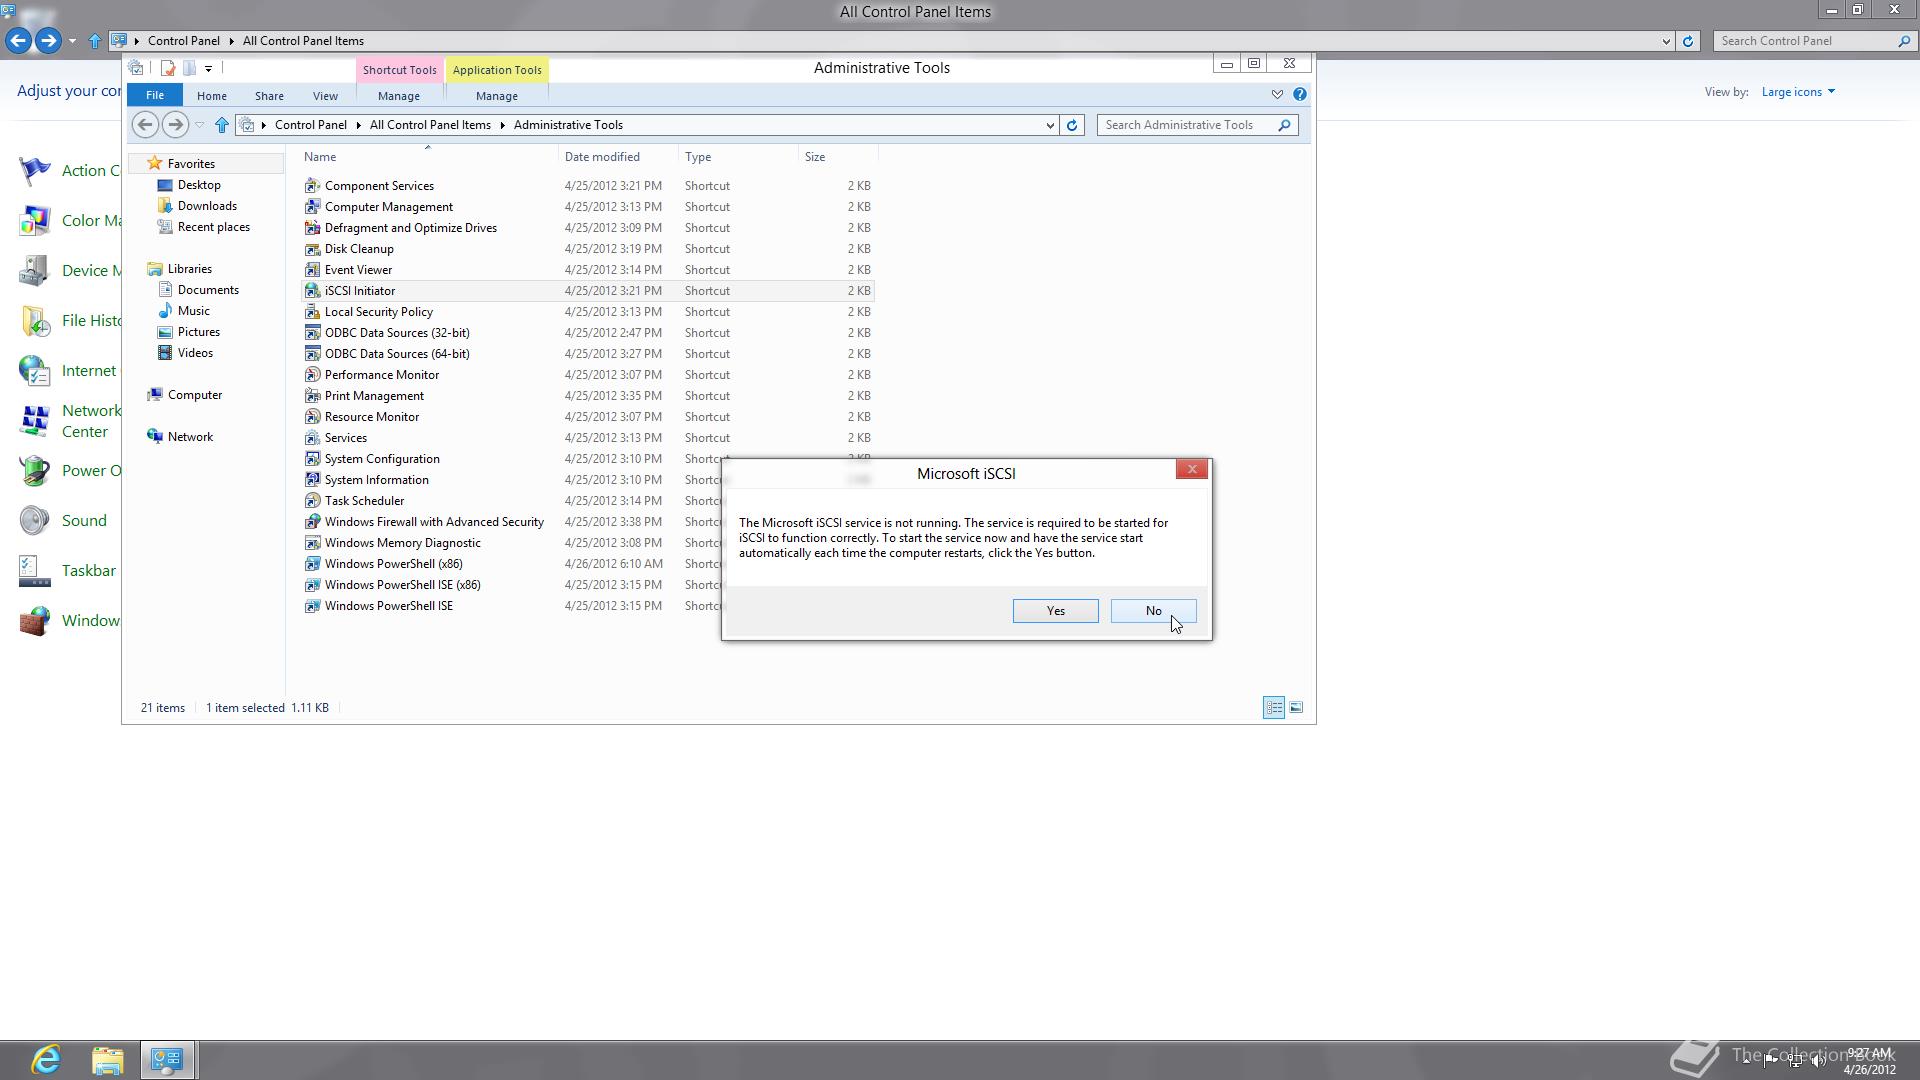Open Explorer help icon
This screenshot has height=1080, width=1920.
[x=1299, y=94]
